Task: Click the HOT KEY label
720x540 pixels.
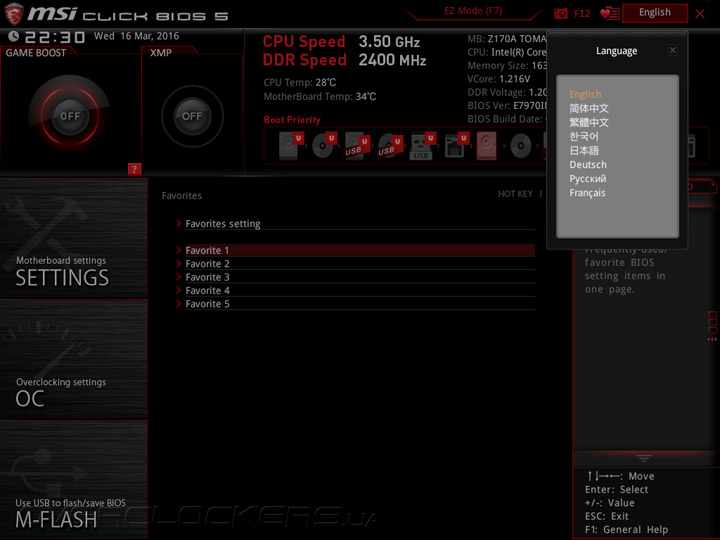Action: 515,194
